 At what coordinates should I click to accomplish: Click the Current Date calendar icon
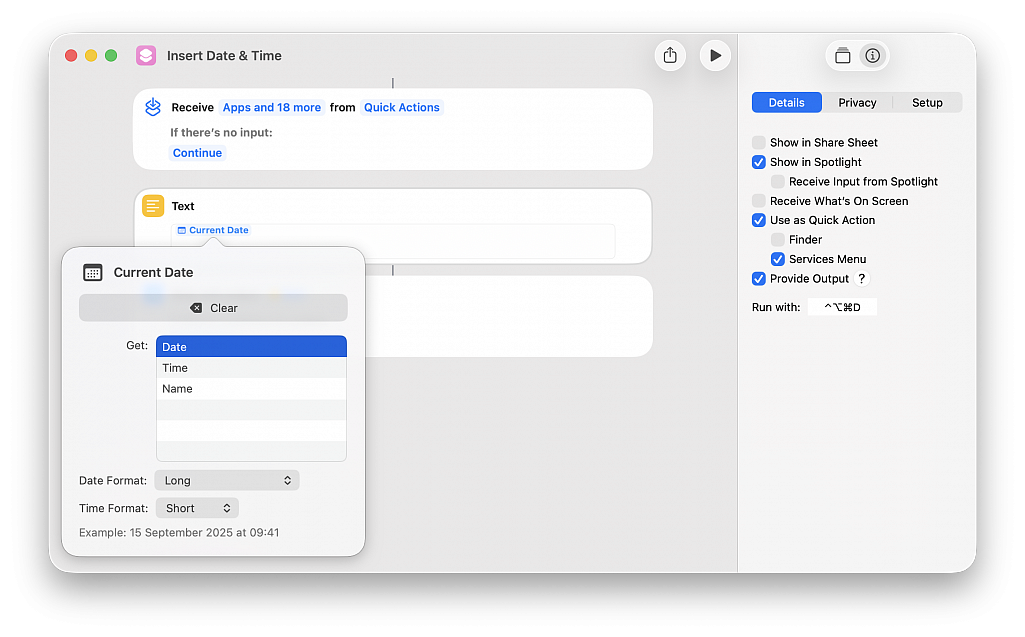tap(93, 272)
